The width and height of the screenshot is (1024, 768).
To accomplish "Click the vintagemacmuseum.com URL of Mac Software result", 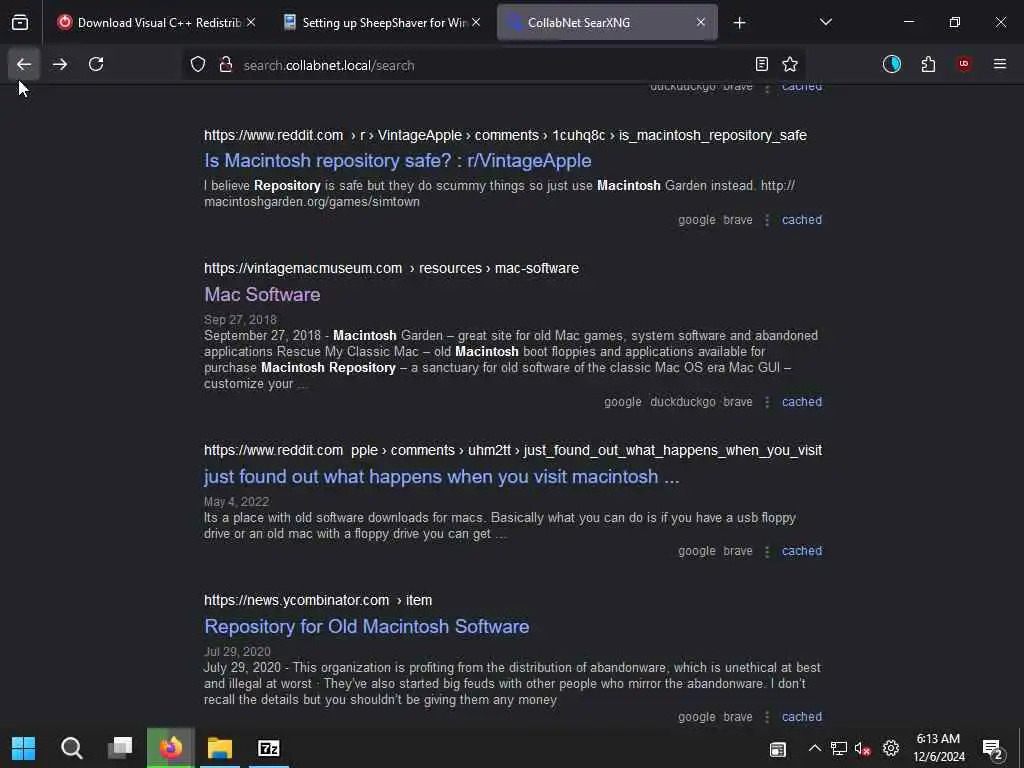I will (391, 268).
